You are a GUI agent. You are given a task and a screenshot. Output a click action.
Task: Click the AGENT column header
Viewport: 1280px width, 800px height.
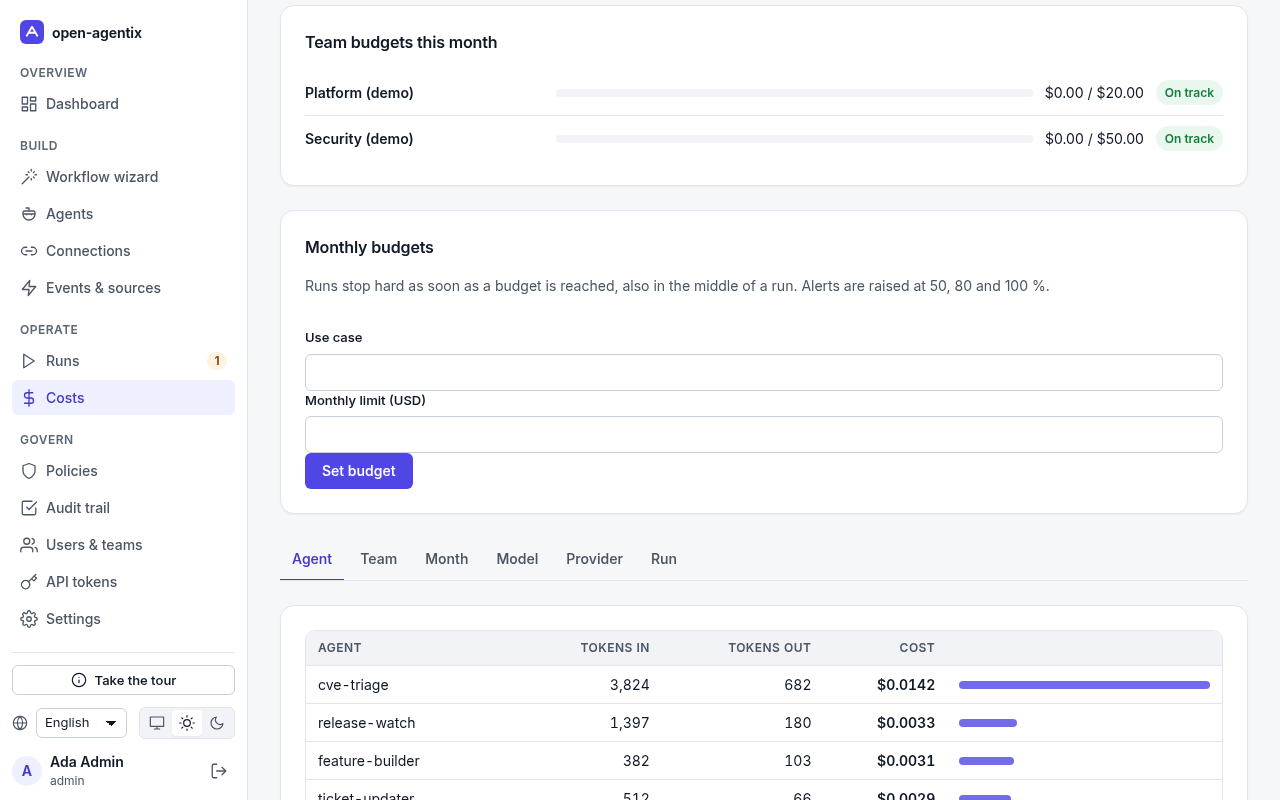pyautogui.click(x=340, y=648)
